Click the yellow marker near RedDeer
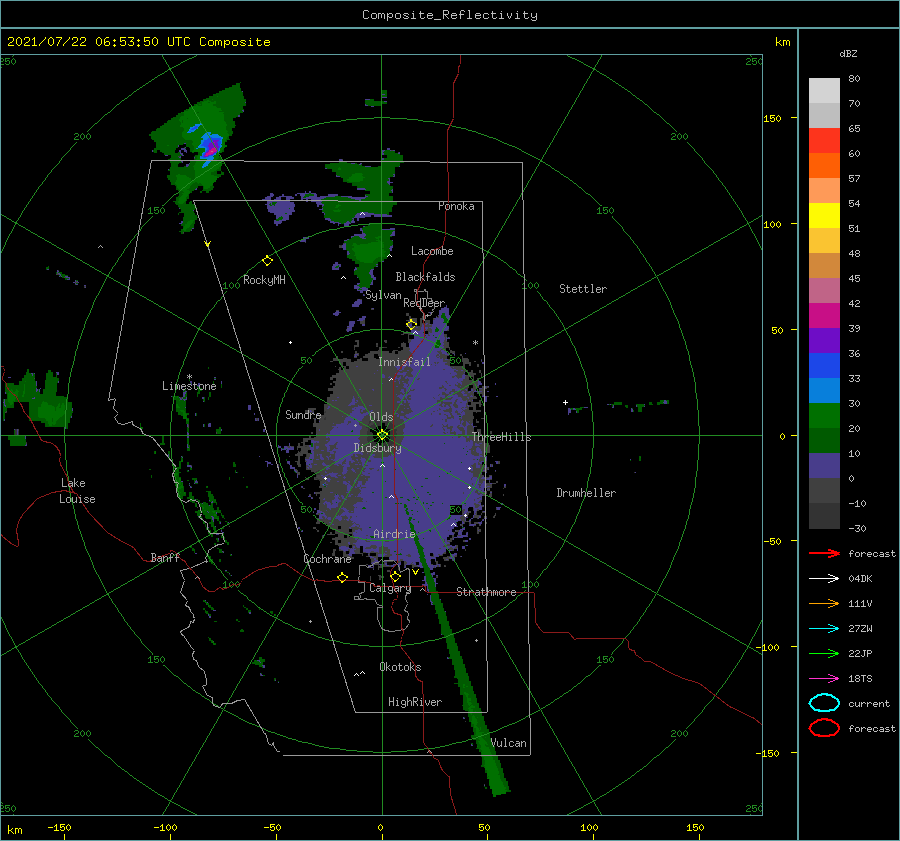 coord(412,325)
